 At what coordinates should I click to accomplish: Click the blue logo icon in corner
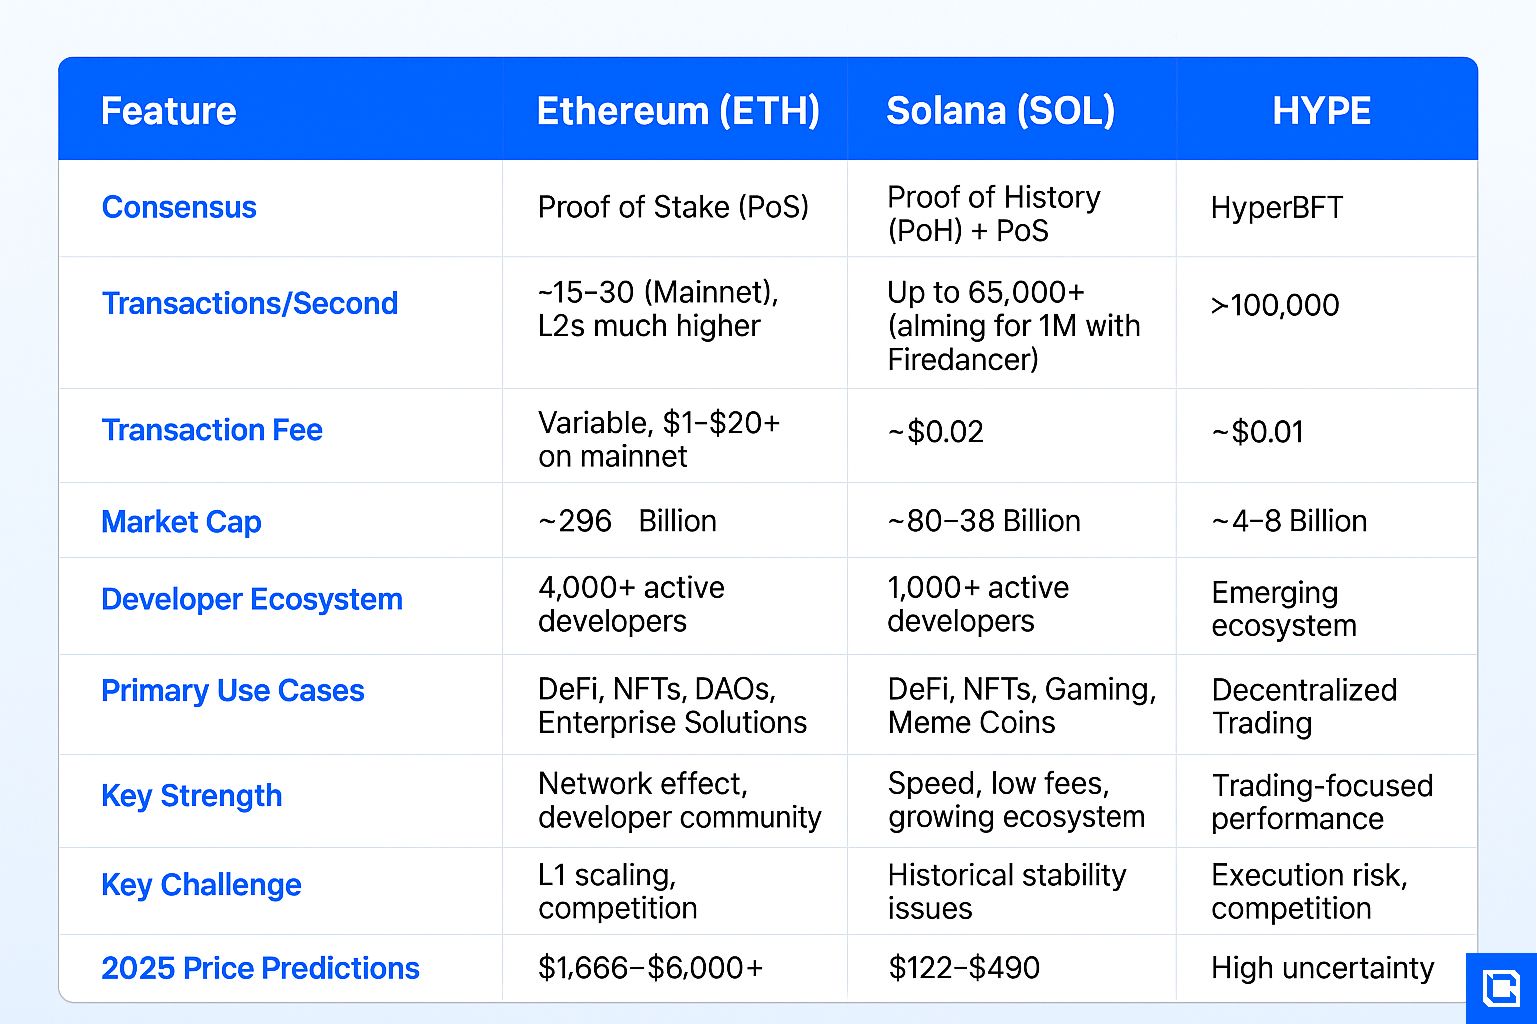pyautogui.click(x=1501, y=988)
